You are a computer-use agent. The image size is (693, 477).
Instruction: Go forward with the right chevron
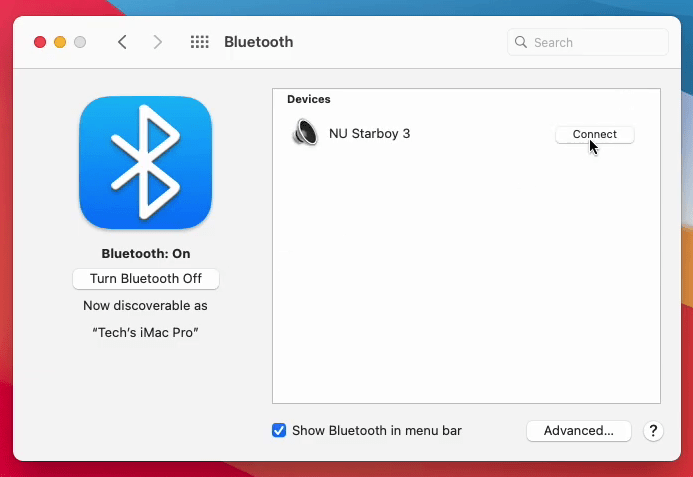pyautogui.click(x=157, y=42)
